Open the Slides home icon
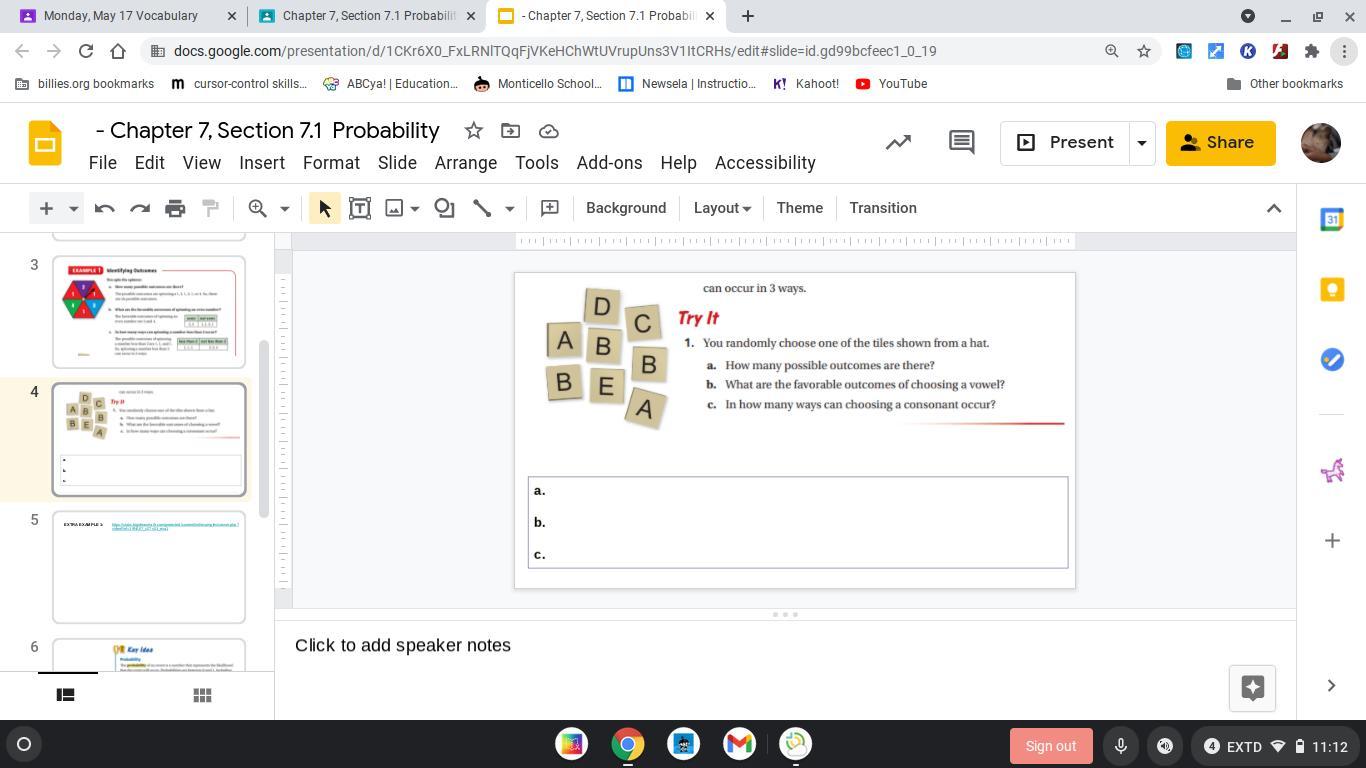The height and width of the screenshot is (768, 1366). point(45,144)
